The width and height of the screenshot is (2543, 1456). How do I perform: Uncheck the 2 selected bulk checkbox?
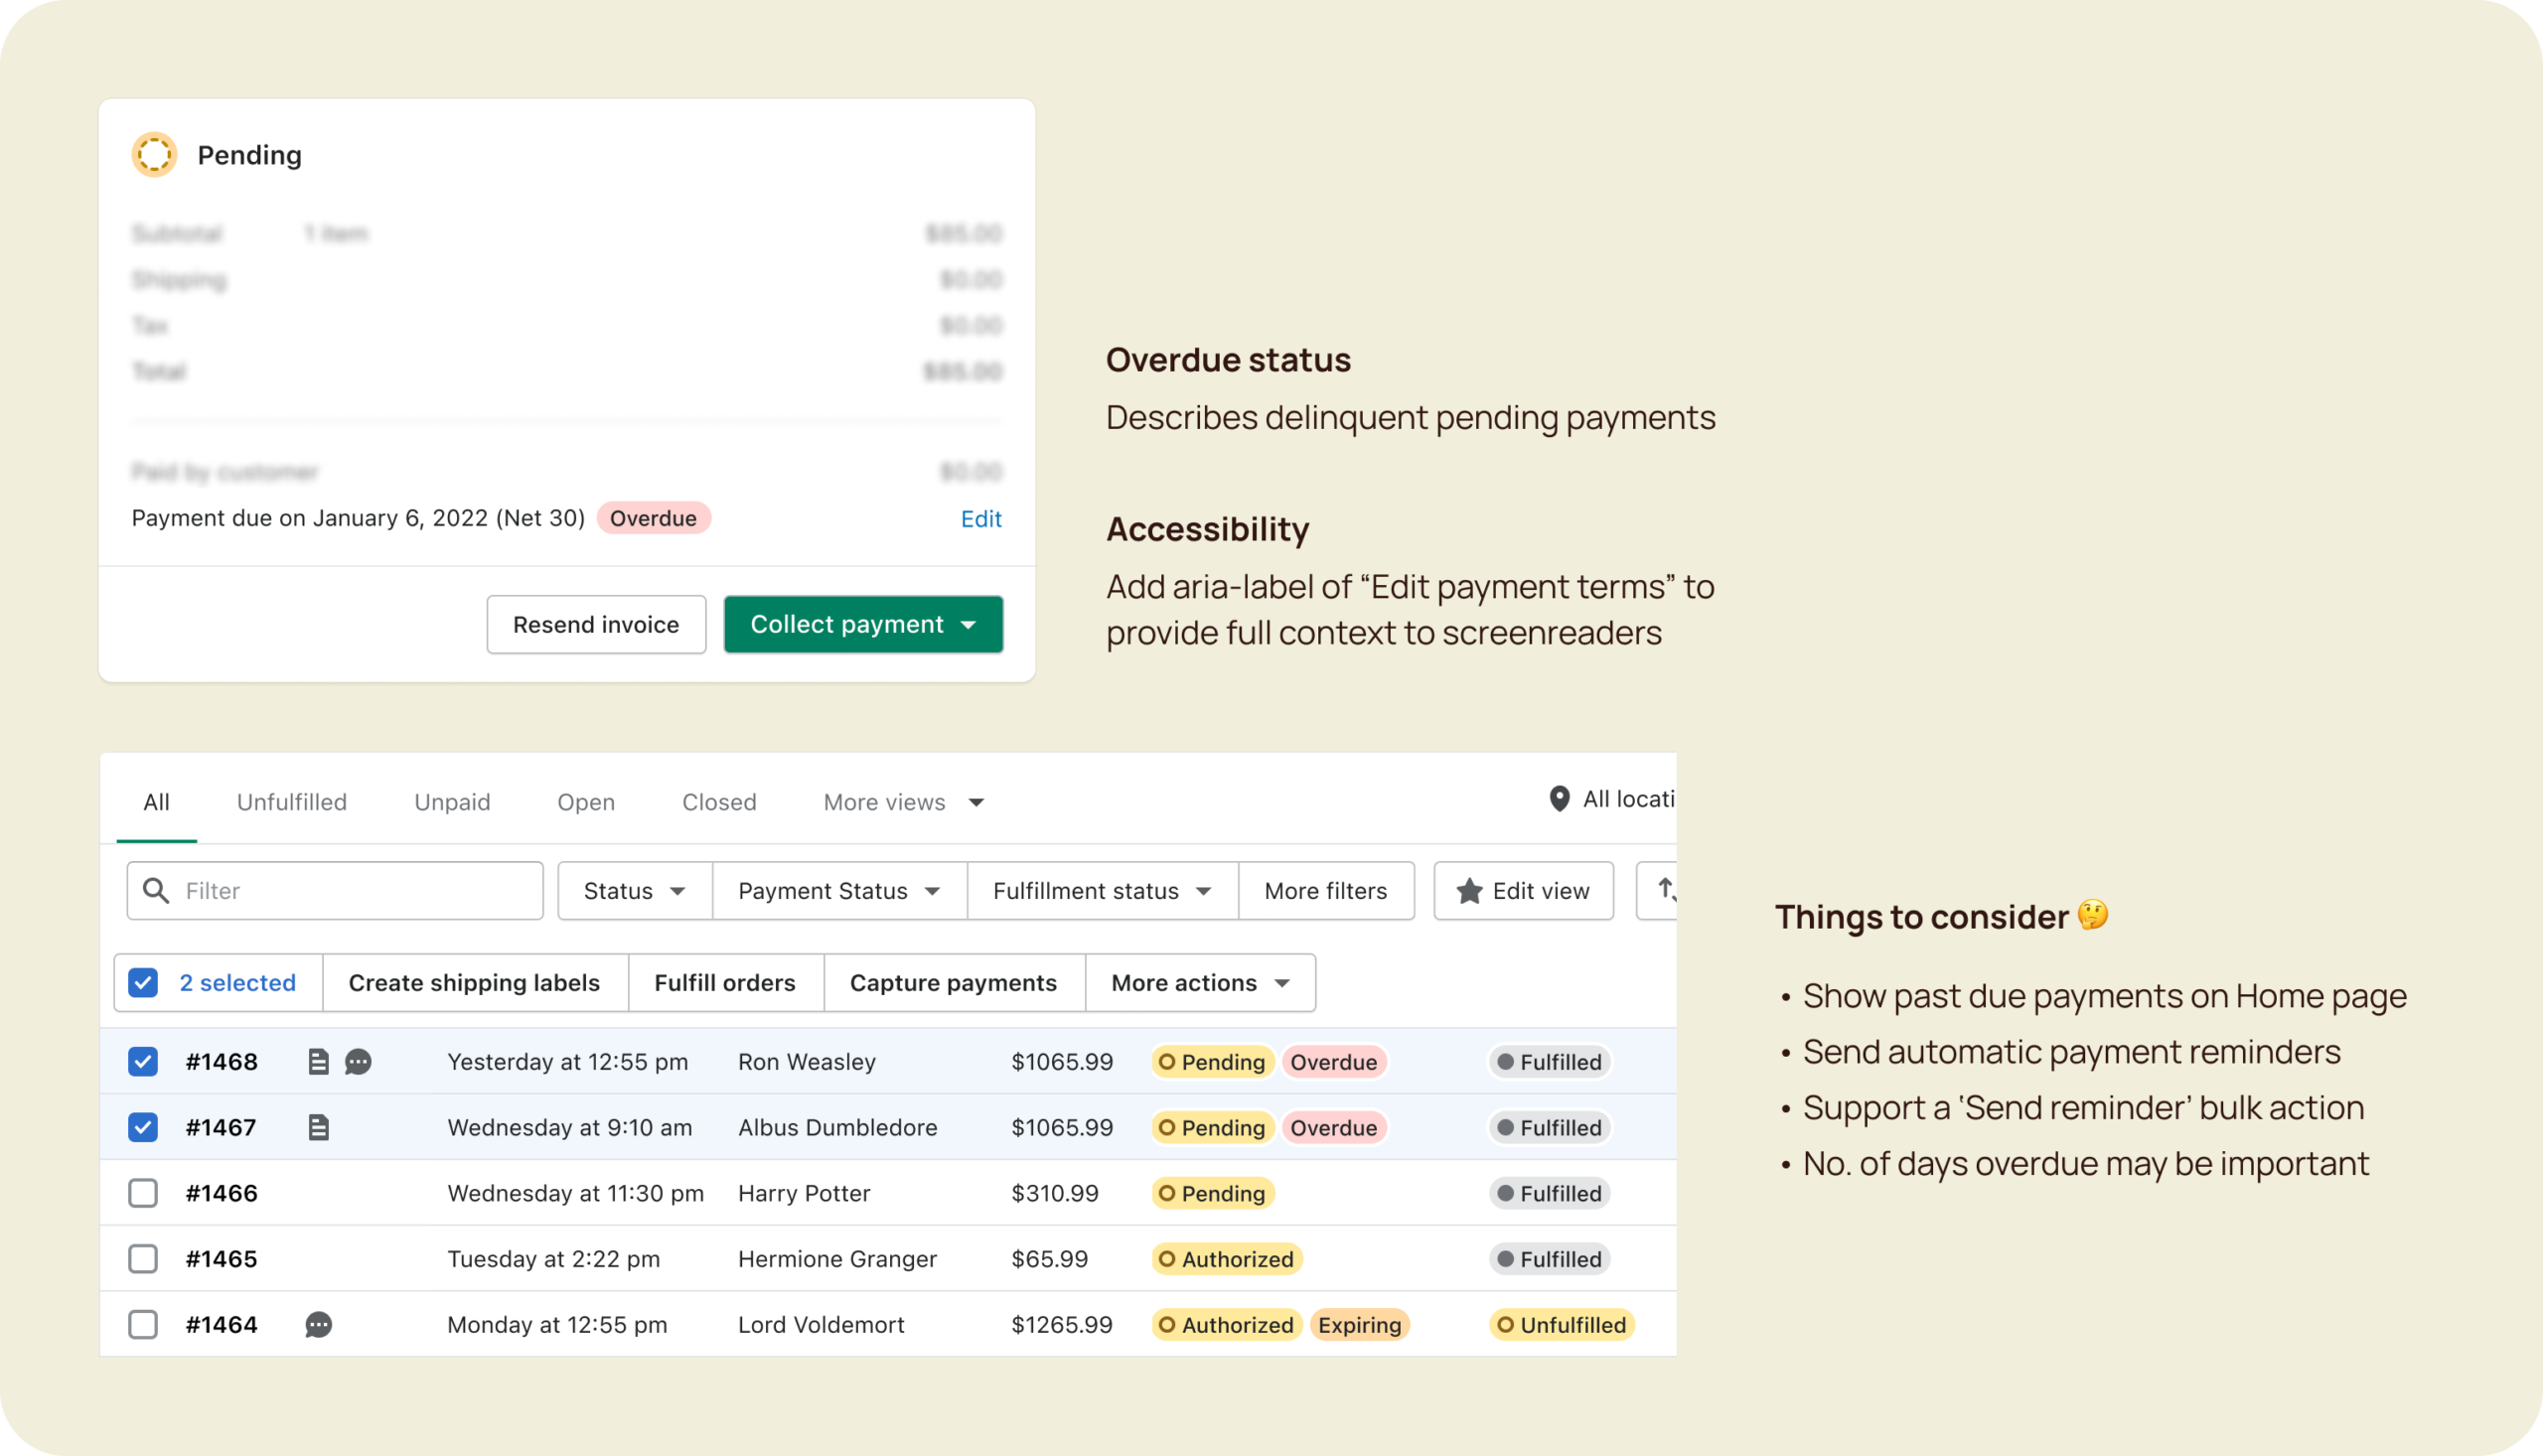tap(143, 983)
